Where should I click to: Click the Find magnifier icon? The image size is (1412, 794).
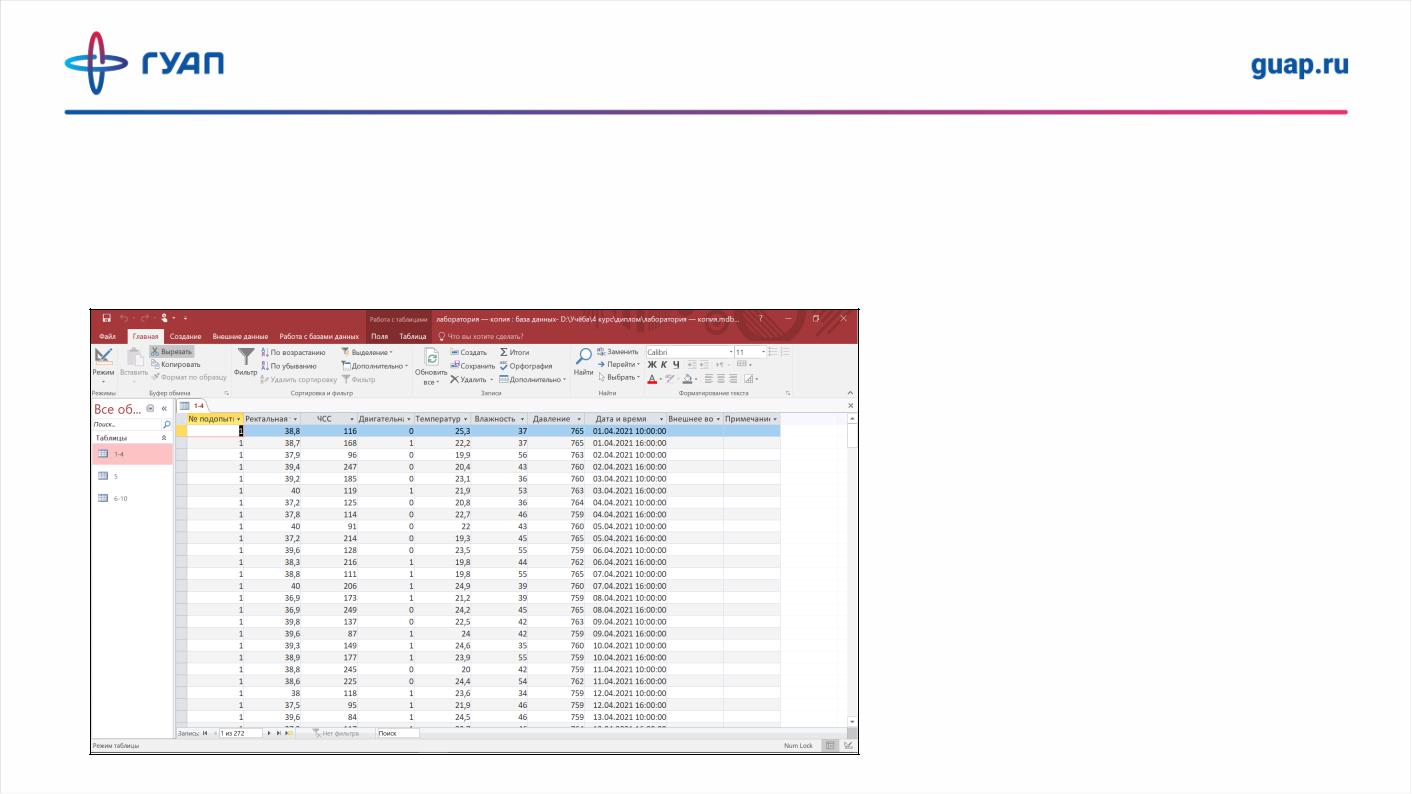[583, 357]
